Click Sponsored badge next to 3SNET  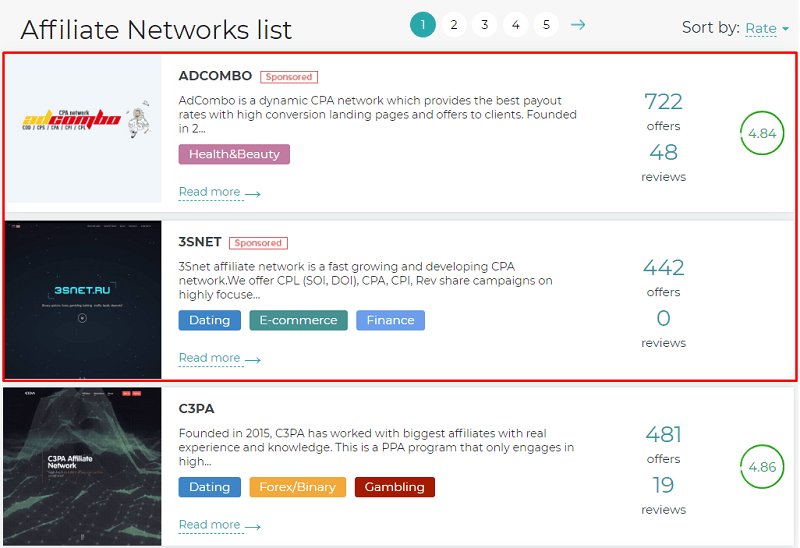[258, 243]
